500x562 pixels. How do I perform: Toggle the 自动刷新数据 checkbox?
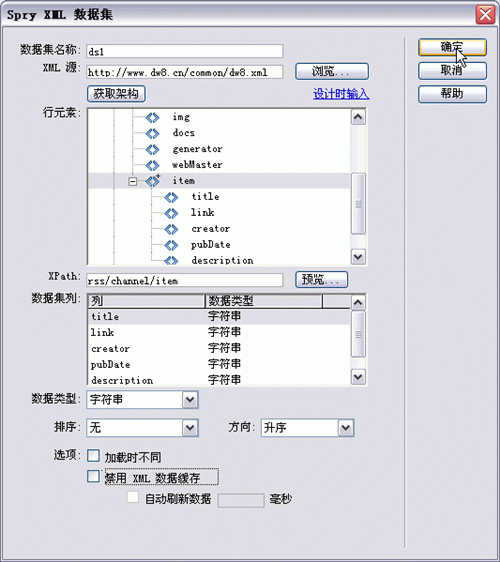pyautogui.click(x=133, y=497)
